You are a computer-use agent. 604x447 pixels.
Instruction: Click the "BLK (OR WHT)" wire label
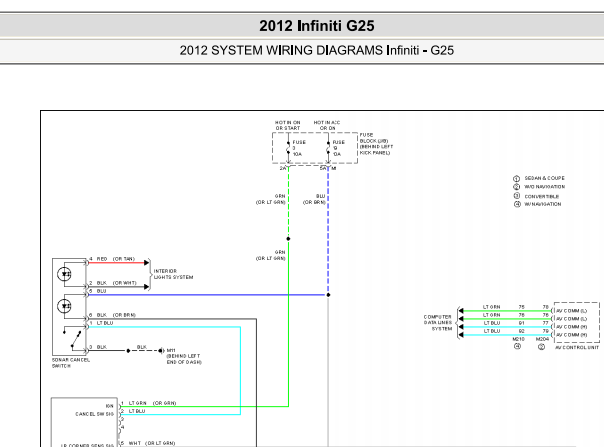pyautogui.click(x=116, y=282)
